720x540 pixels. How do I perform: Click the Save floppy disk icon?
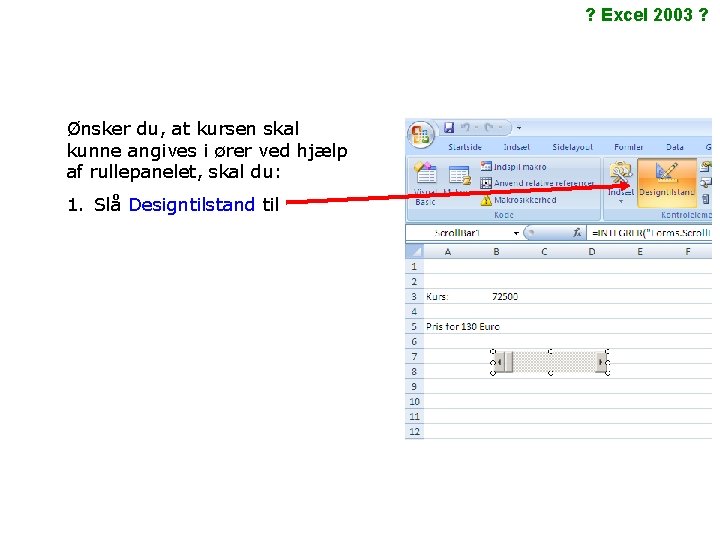[x=449, y=127]
